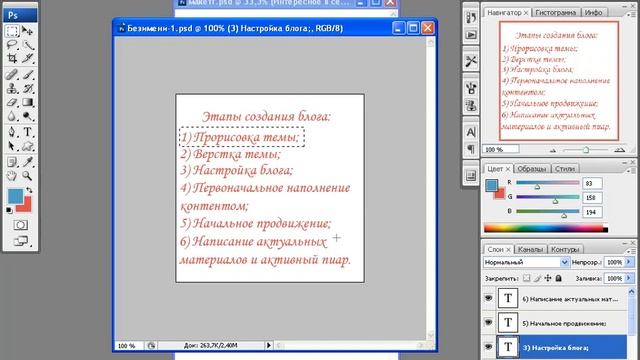640x360 pixels.
Task: Open the foreground color swatch in the toolbox
Action: pos(16,196)
